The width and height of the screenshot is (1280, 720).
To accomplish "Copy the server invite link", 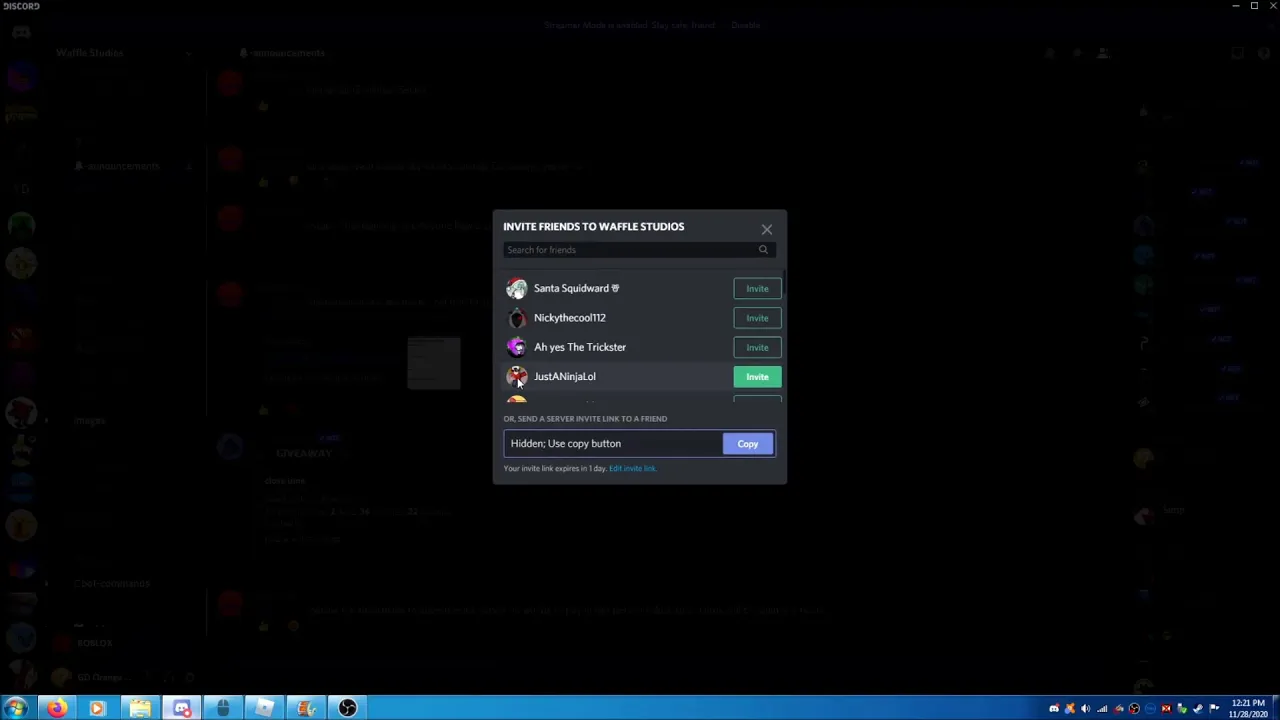I will pos(748,444).
